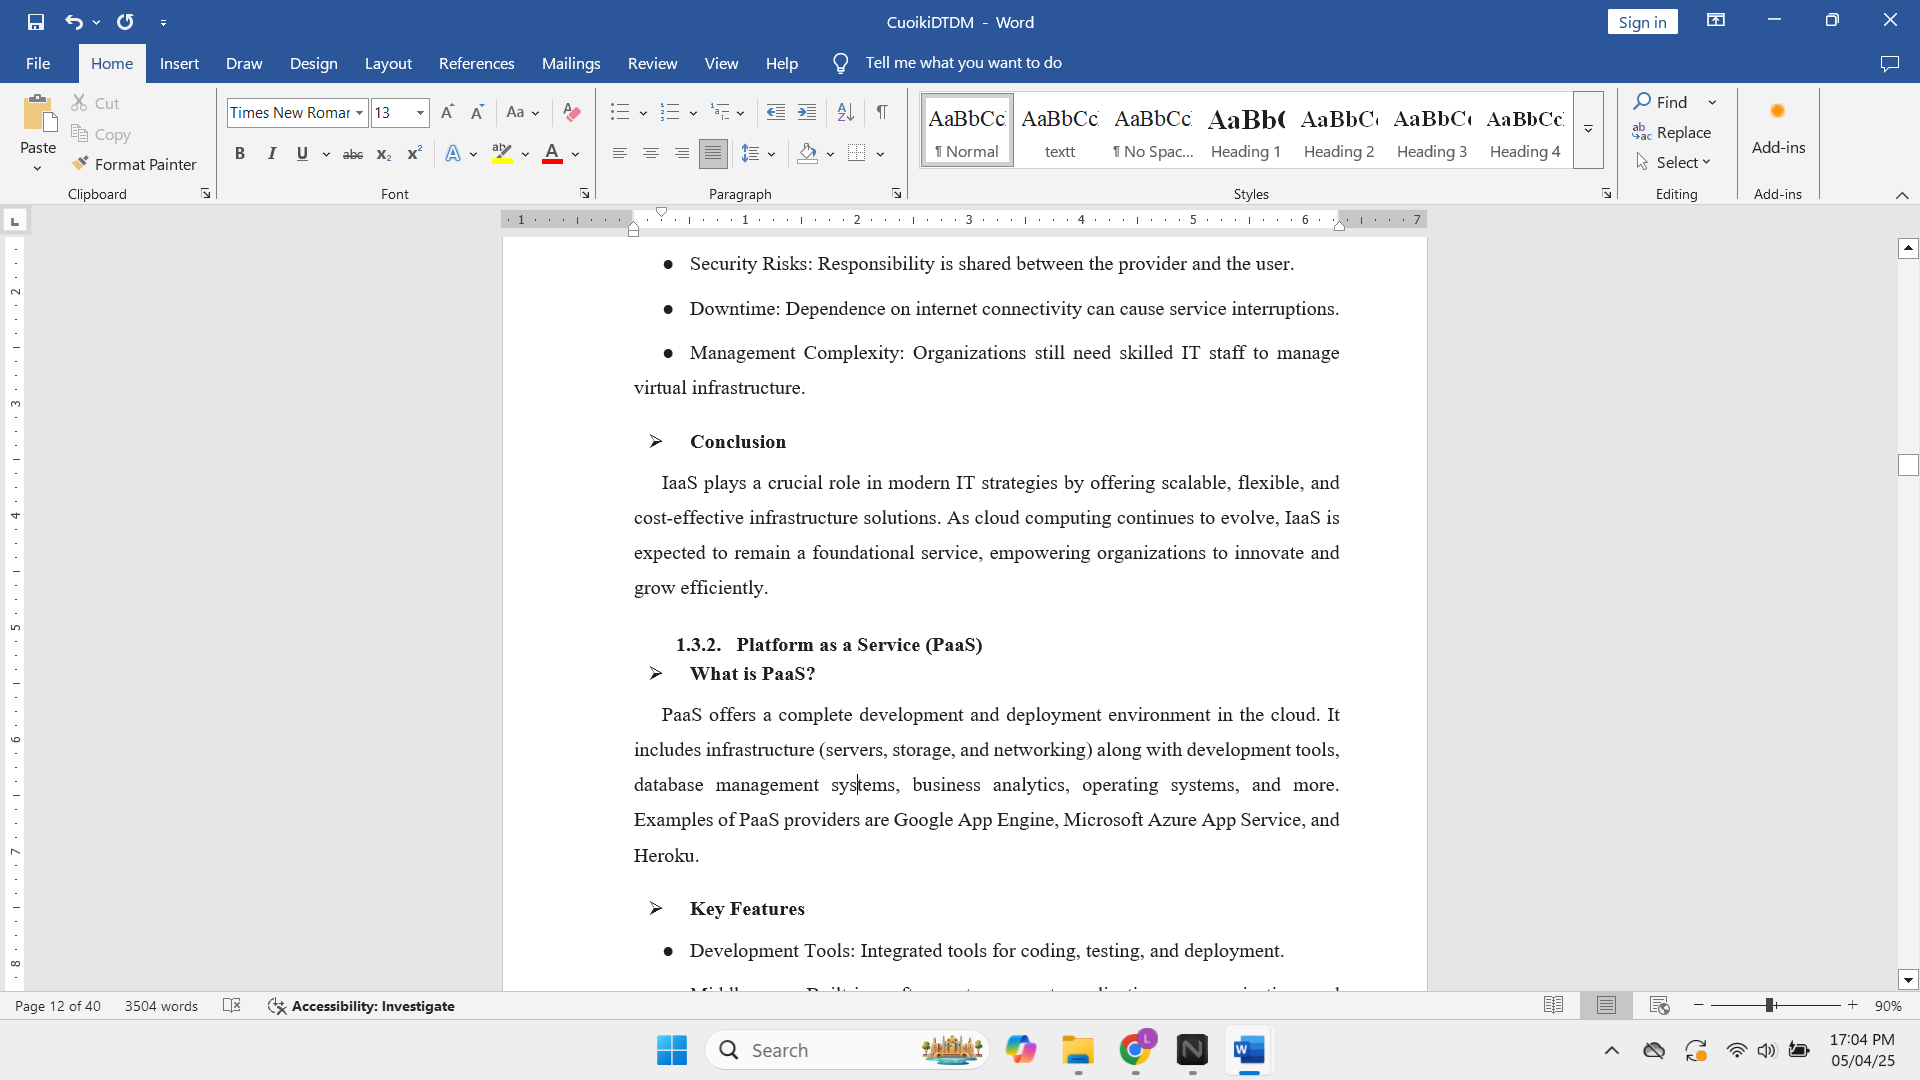
Task: Open Windows Start menu
Action: [672, 1050]
